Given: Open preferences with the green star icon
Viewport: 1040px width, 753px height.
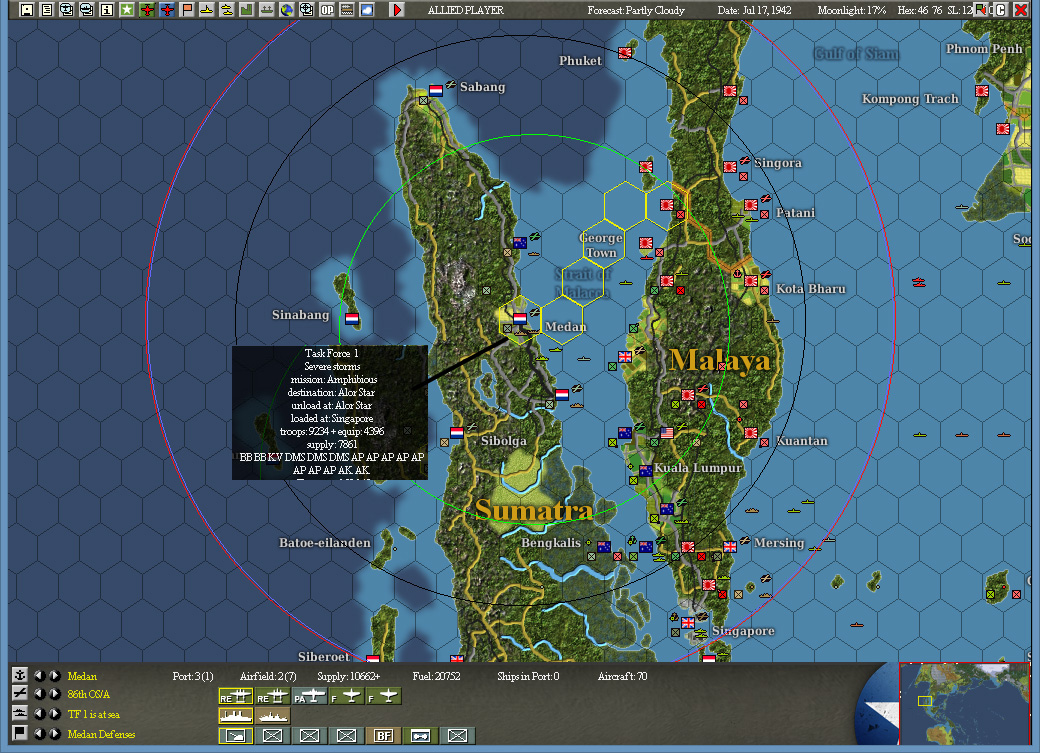Looking at the screenshot, I should [x=126, y=9].
